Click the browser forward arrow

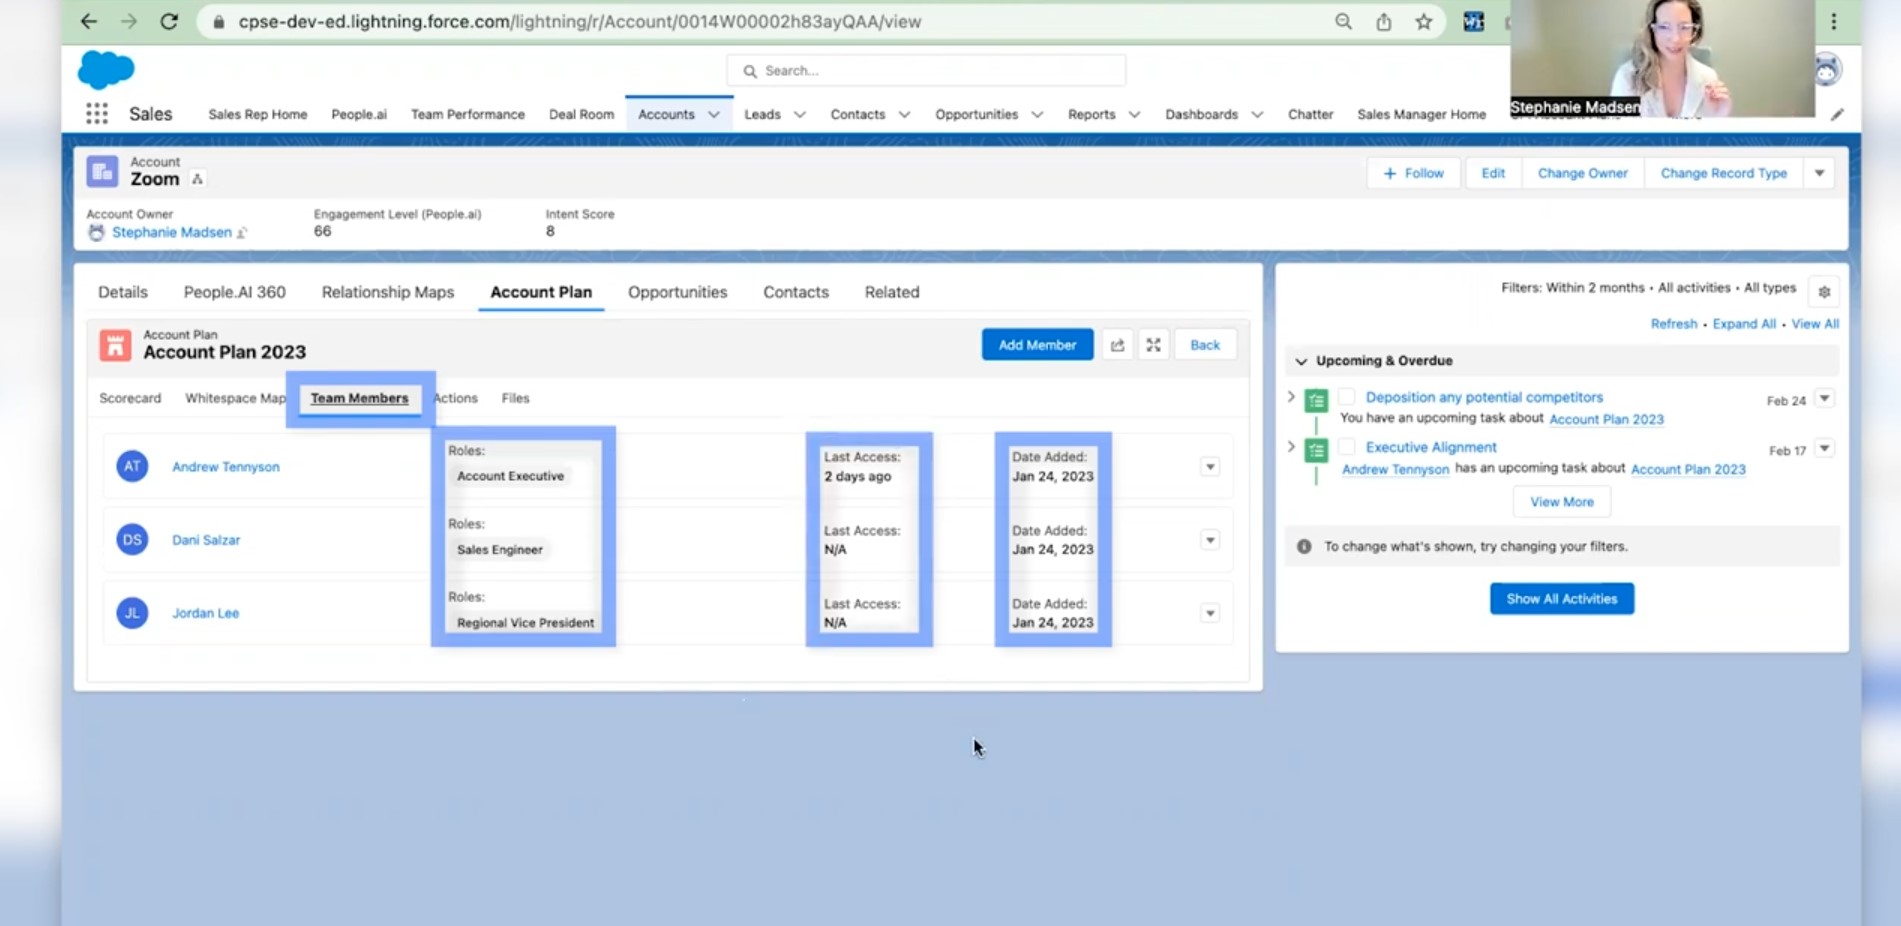129,21
